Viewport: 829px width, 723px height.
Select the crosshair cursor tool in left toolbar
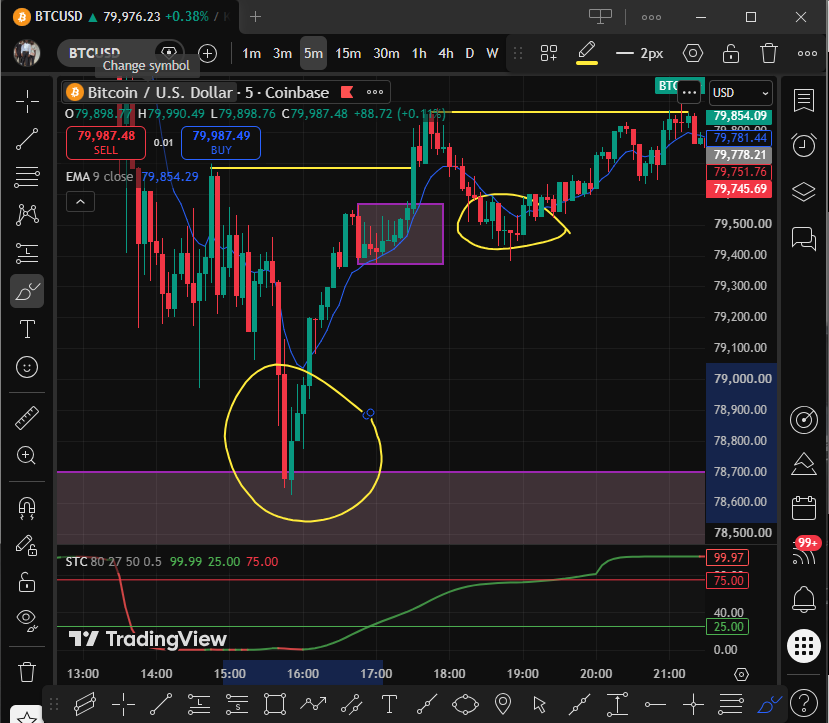[27, 101]
